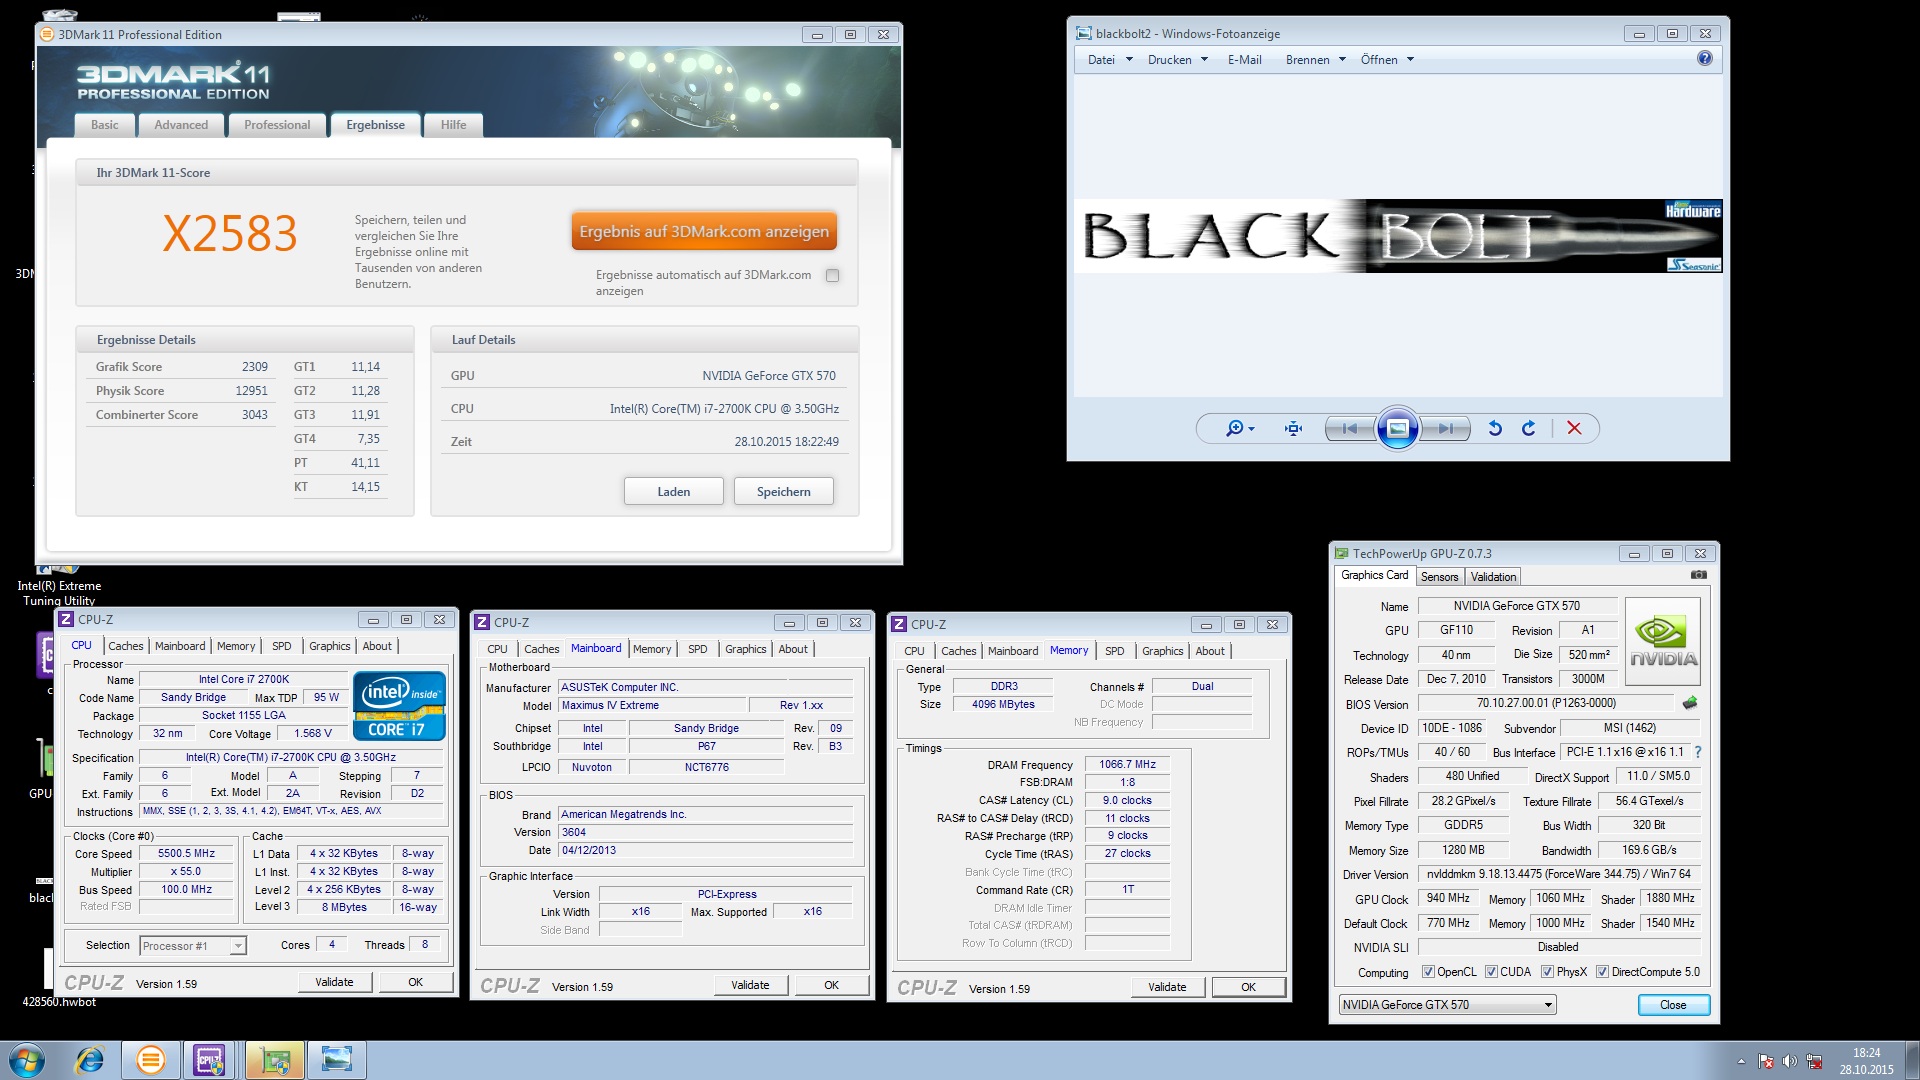Open the Graphics tab in the Mainboard CPU-Z window
The width and height of the screenshot is (1920, 1080).
(x=745, y=649)
